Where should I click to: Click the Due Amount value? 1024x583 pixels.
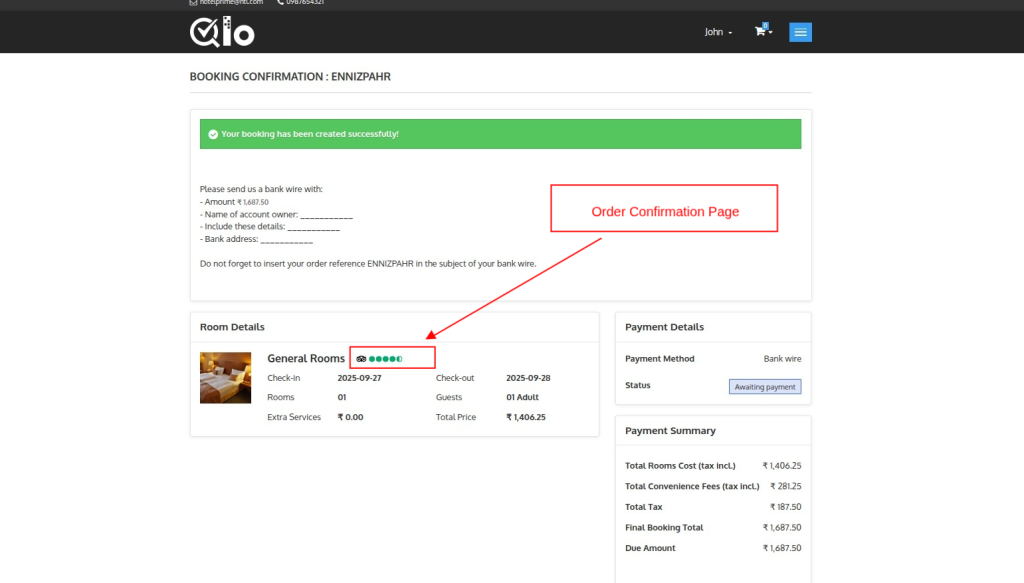point(781,548)
